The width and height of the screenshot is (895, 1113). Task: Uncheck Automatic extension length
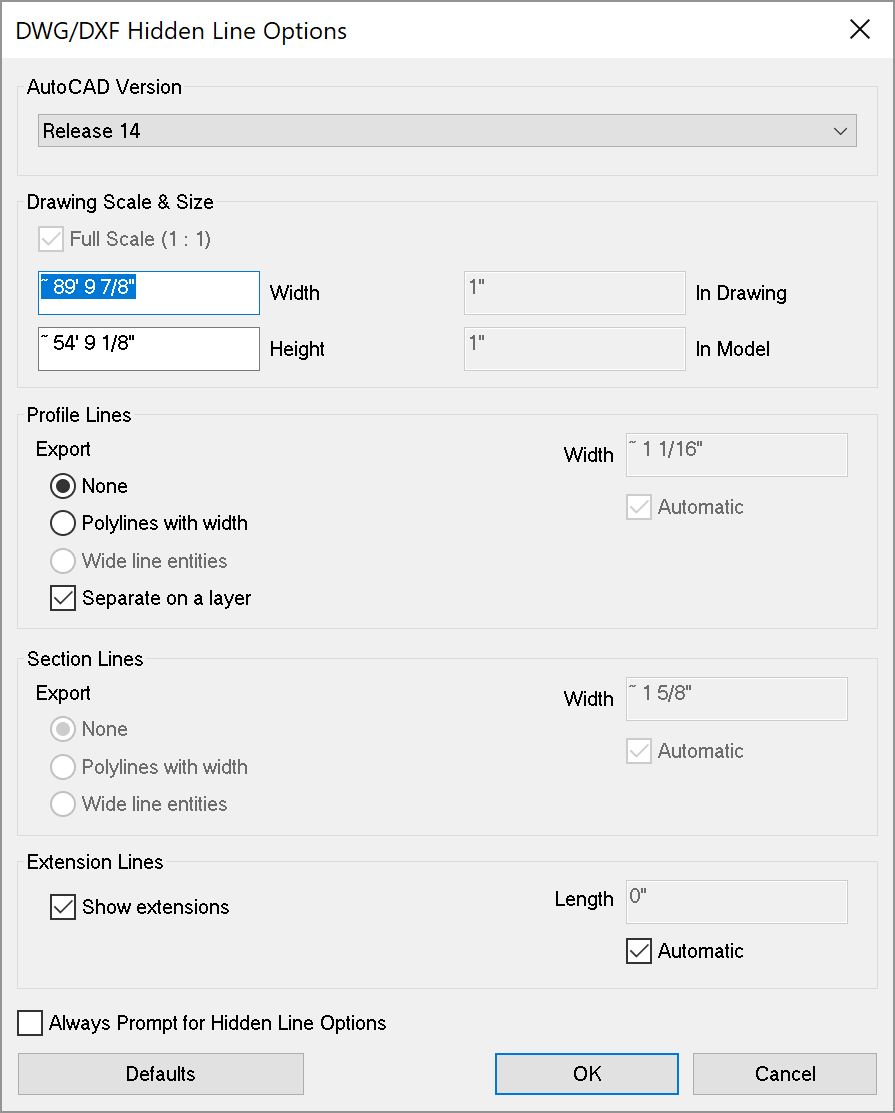pyautogui.click(x=639, y=951)
